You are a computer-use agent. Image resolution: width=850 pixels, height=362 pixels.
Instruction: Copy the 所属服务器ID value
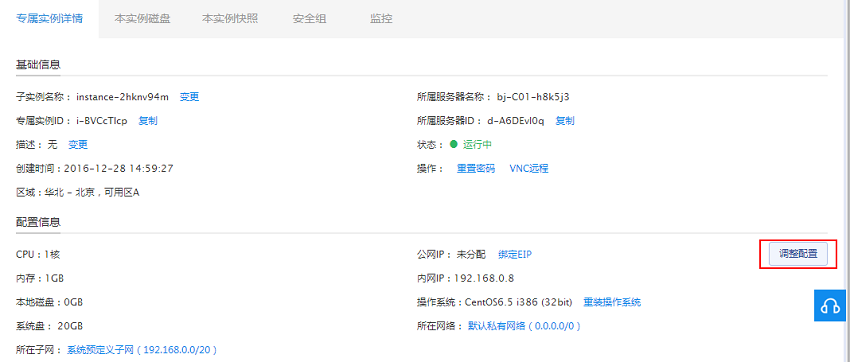point(565,121)
